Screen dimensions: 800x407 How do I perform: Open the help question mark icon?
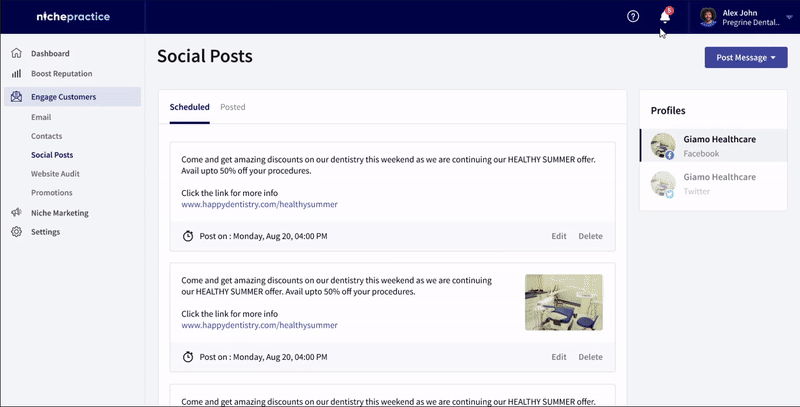633,16
